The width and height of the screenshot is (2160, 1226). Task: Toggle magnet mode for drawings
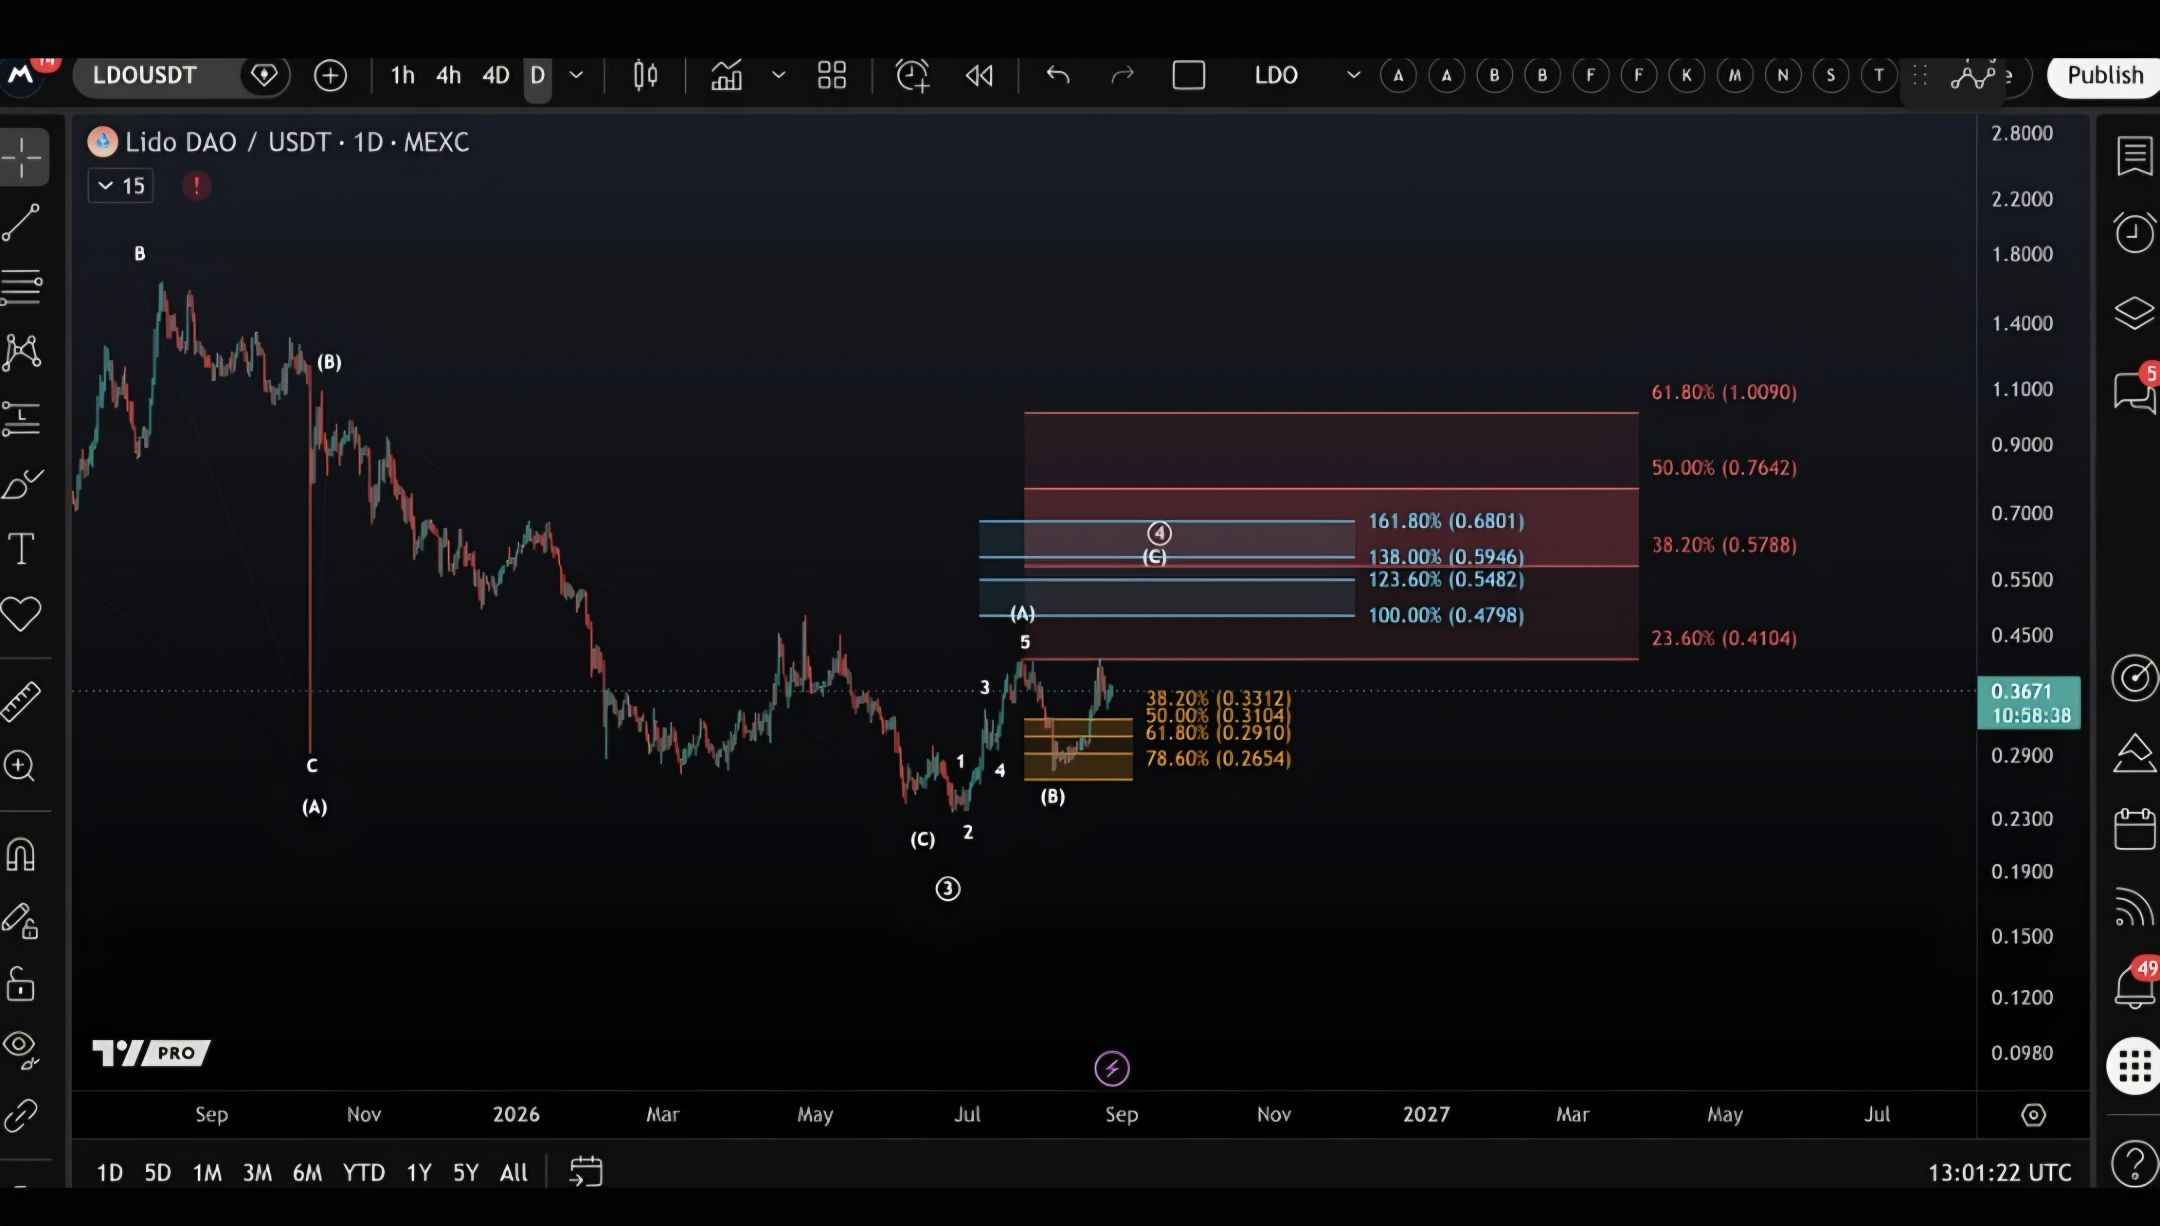[x=22, y=855]
